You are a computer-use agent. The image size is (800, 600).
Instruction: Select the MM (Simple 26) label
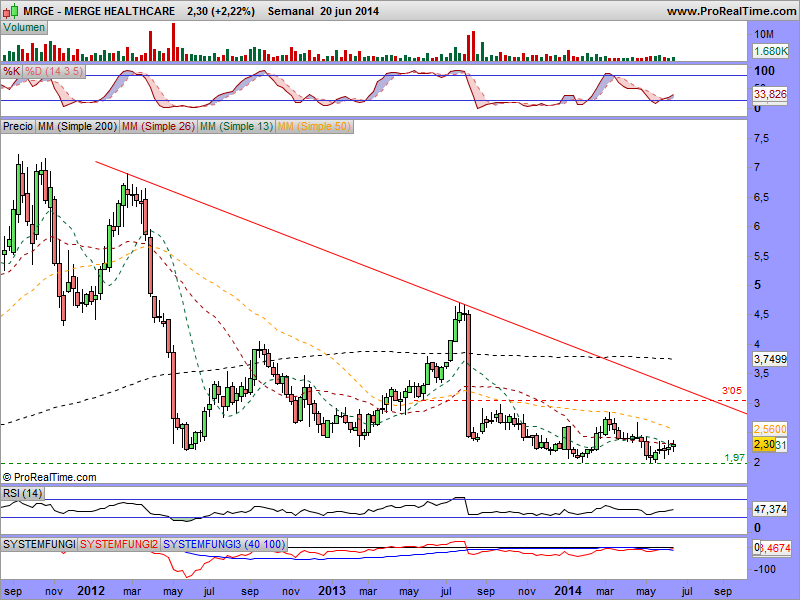pos(158,126)
